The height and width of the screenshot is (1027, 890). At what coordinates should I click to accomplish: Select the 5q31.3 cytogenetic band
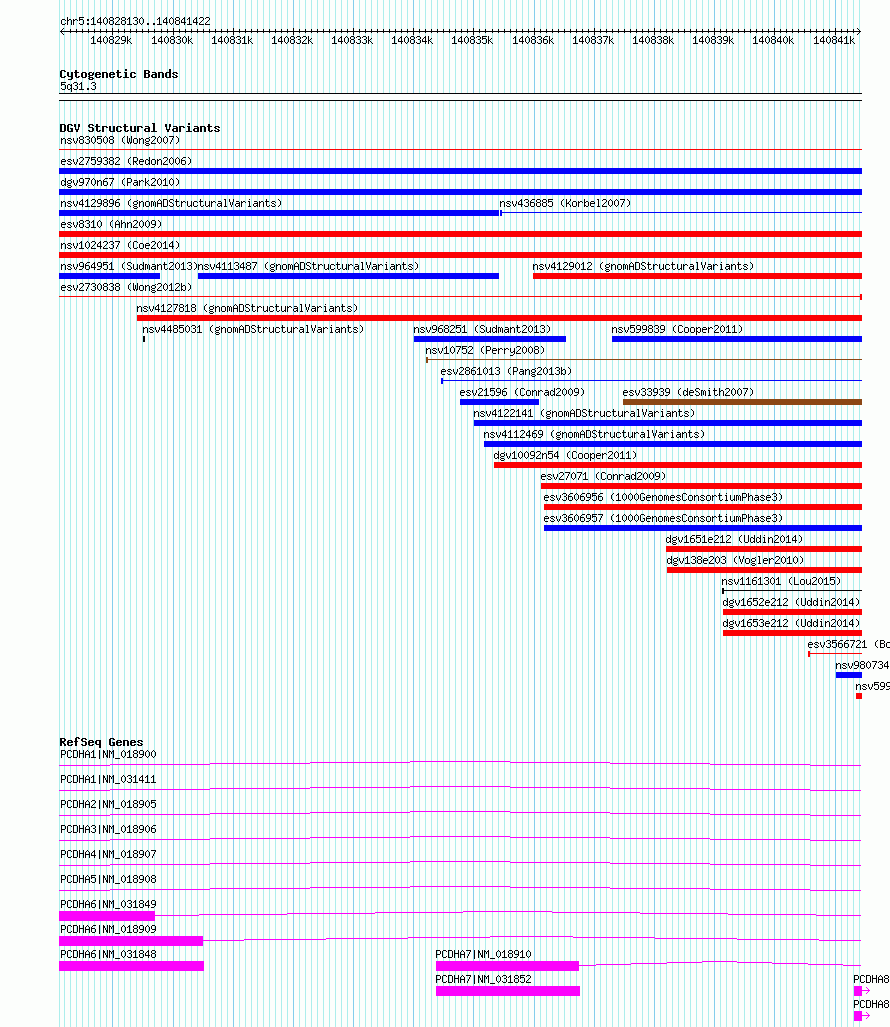[460, 97]
